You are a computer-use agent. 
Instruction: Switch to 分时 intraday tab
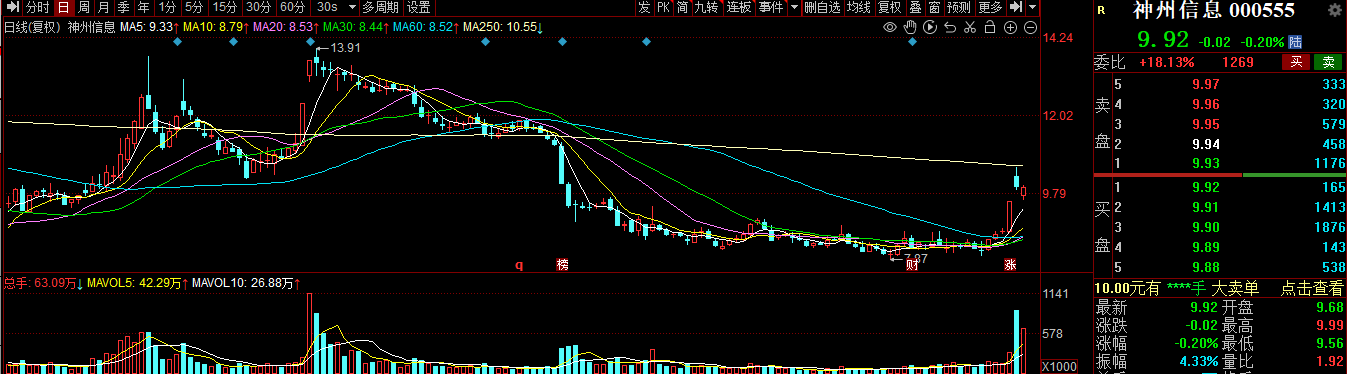click(37, 7)
